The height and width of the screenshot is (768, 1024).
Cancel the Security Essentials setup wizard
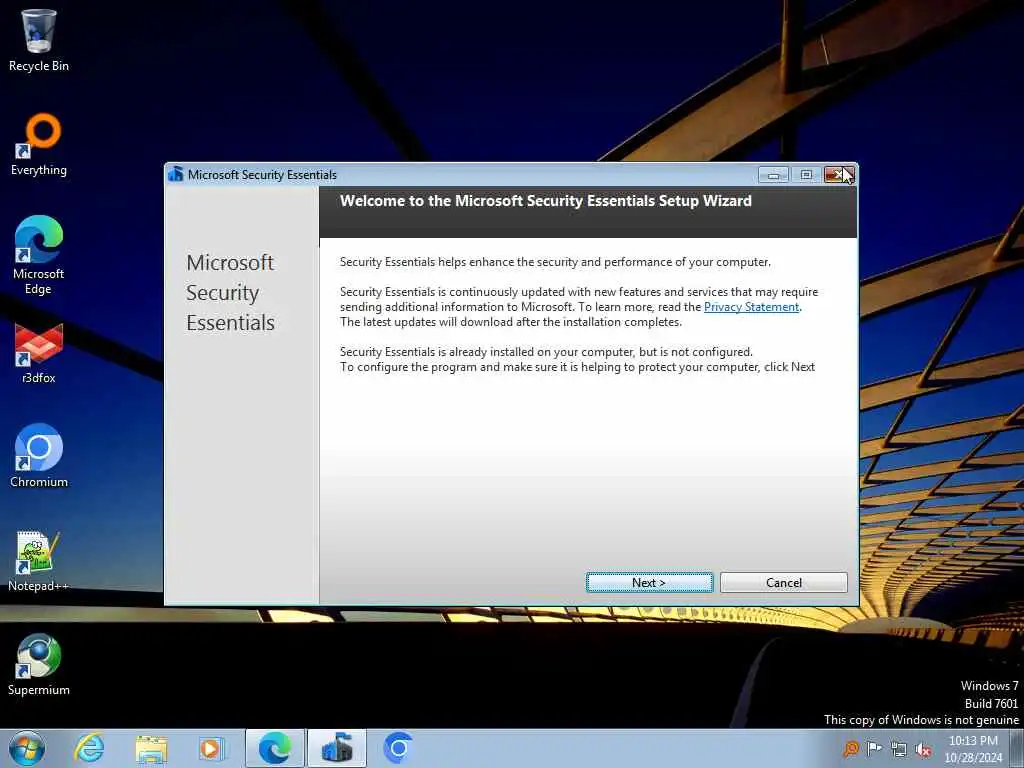pyautogui.click(x=784, y=583)
